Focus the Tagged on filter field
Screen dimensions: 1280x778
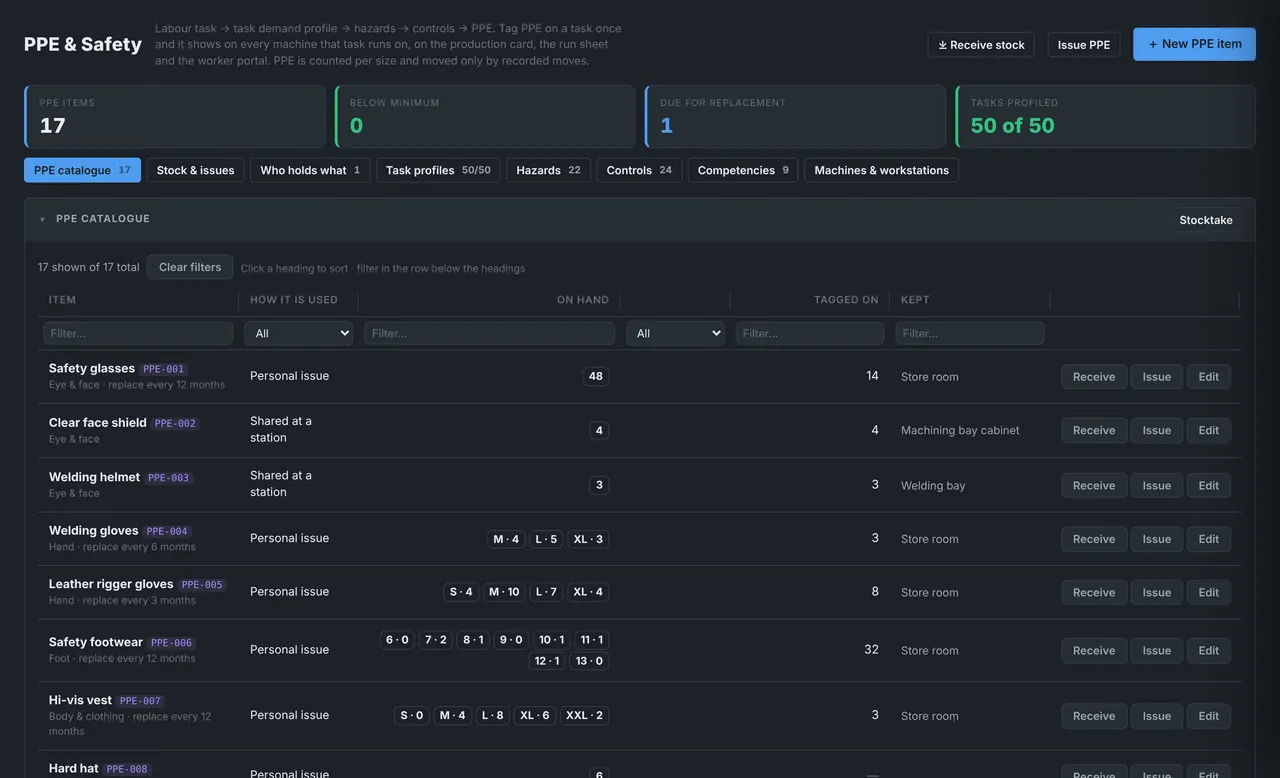click(810, 333)
